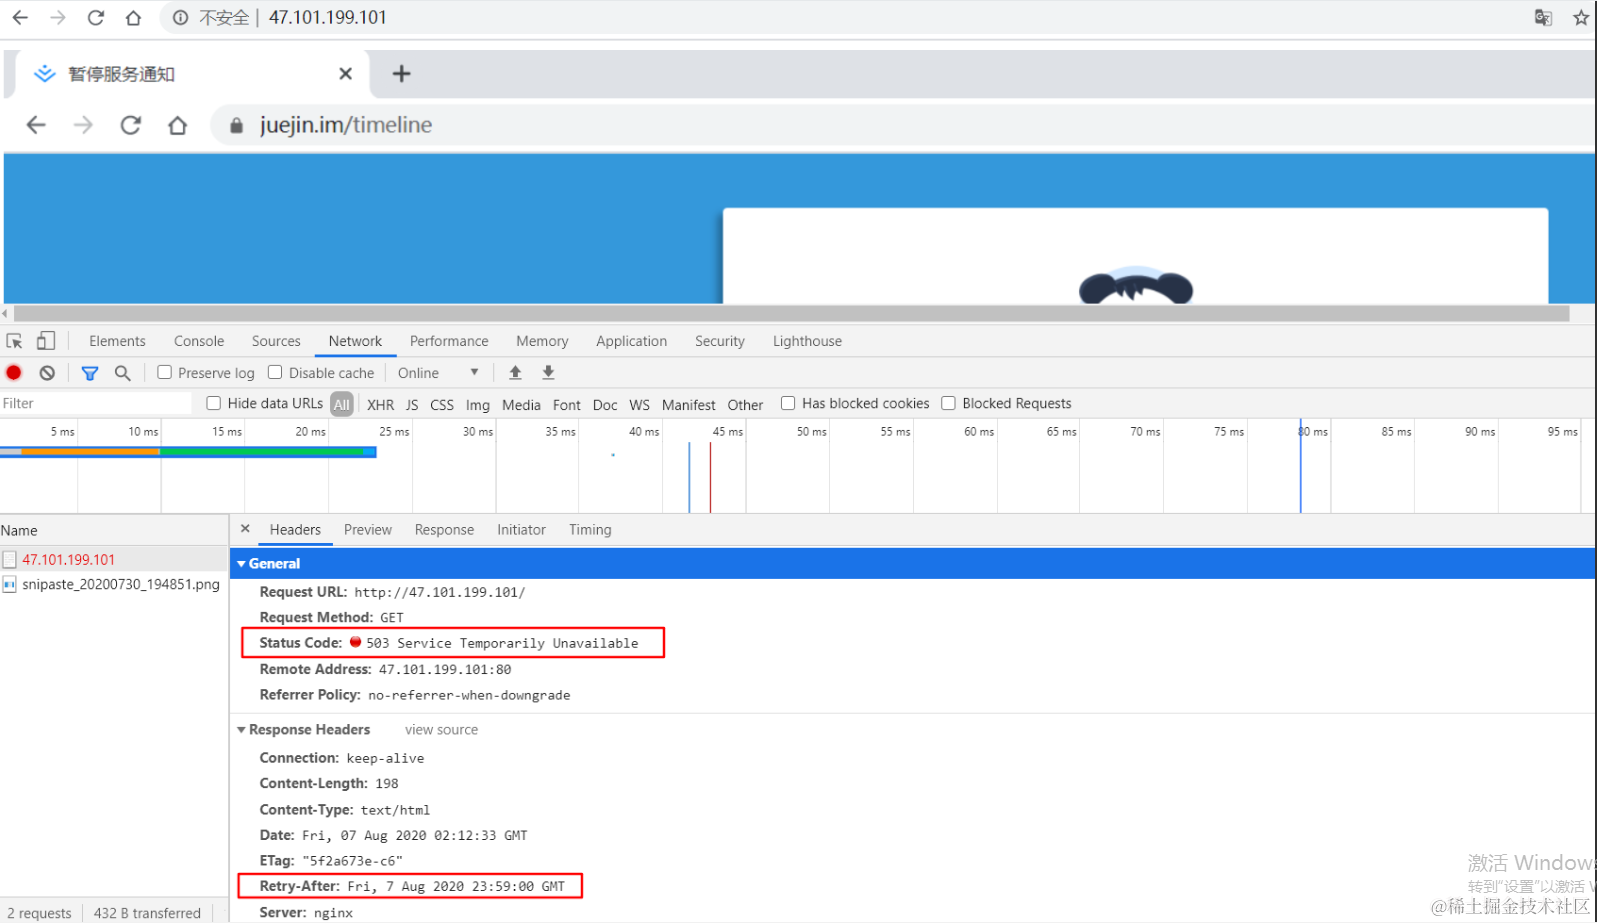This screenshot has width=1597, height=923.
Task: Open the Lighthouse panel
Action: [807, 341]
